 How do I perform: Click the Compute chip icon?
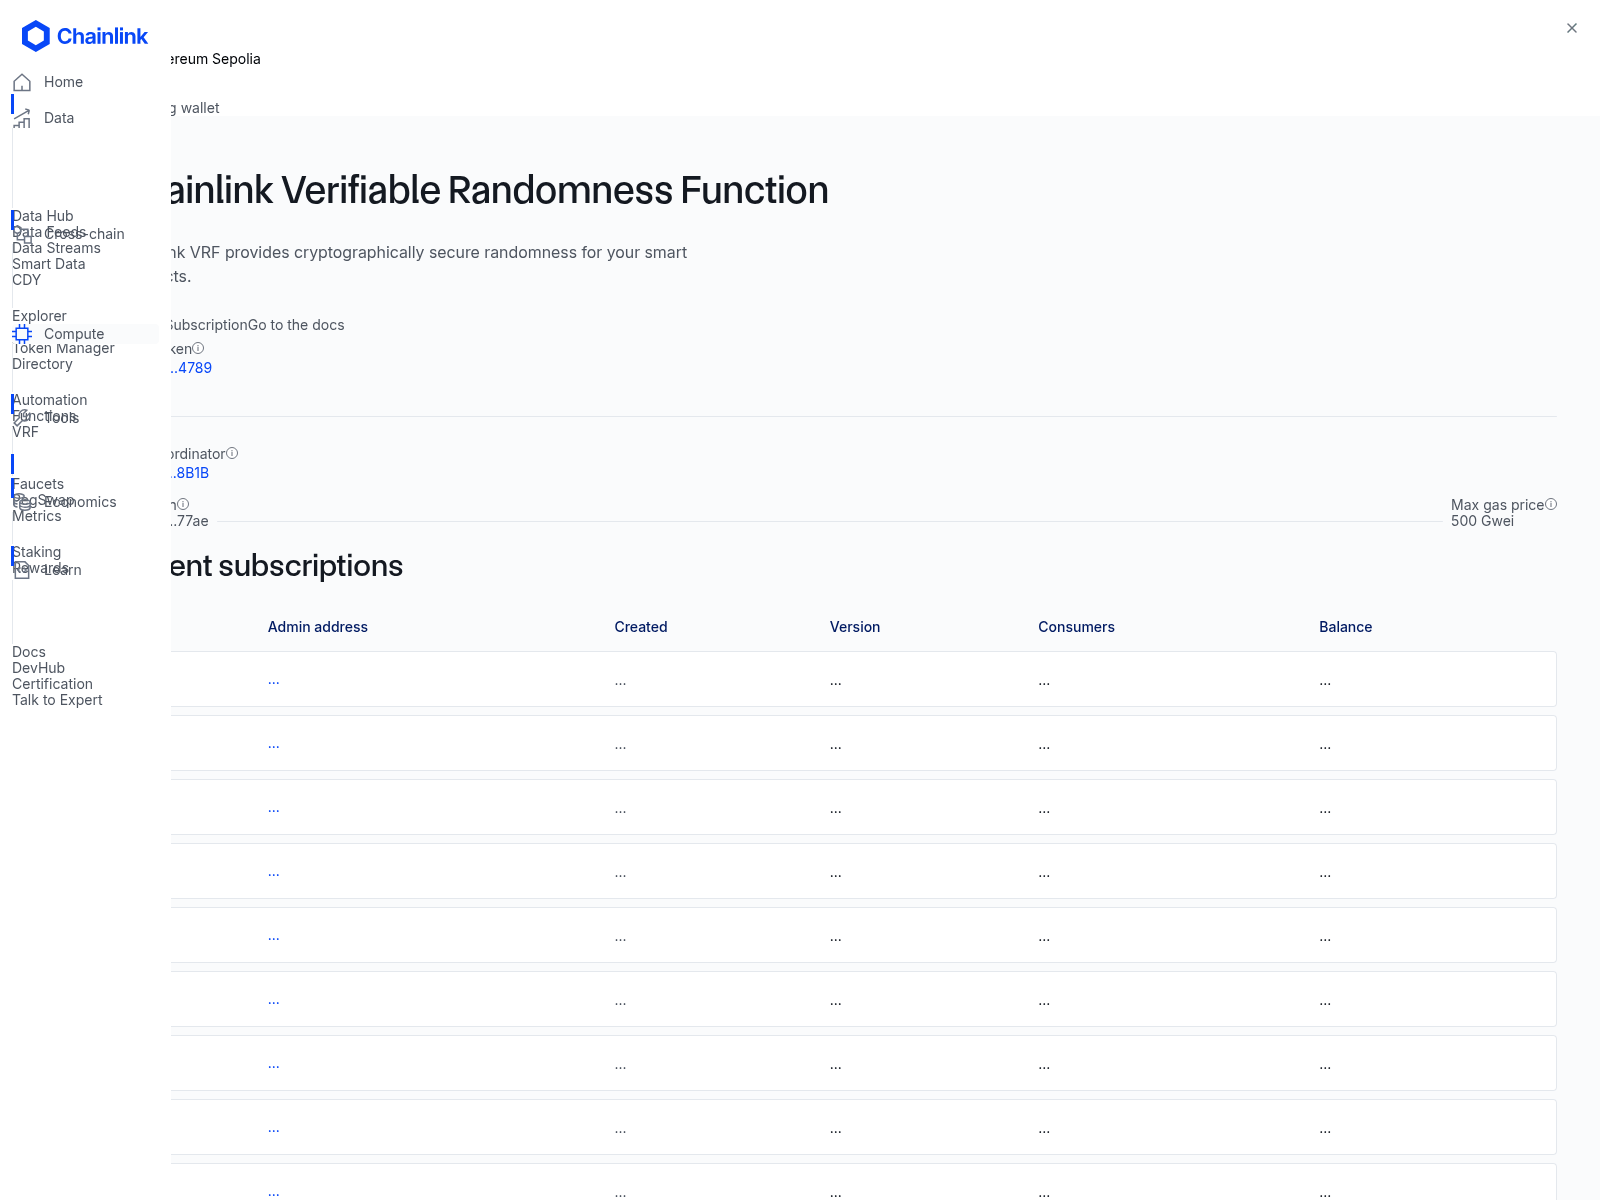coord(22,334)
